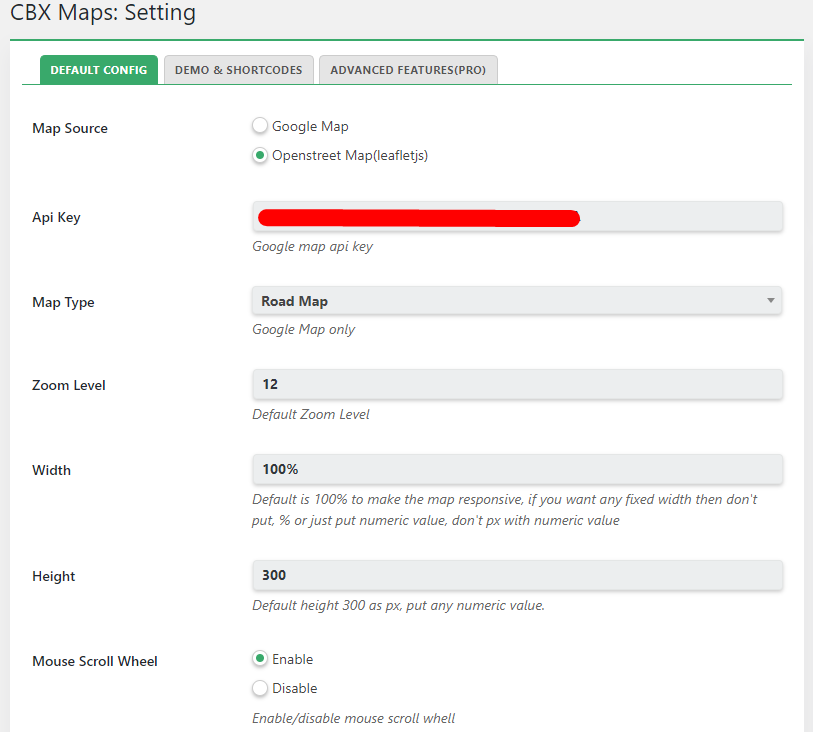
Task: Open the Demo & Shortcodes tab
Action: (x=239, y=70)
